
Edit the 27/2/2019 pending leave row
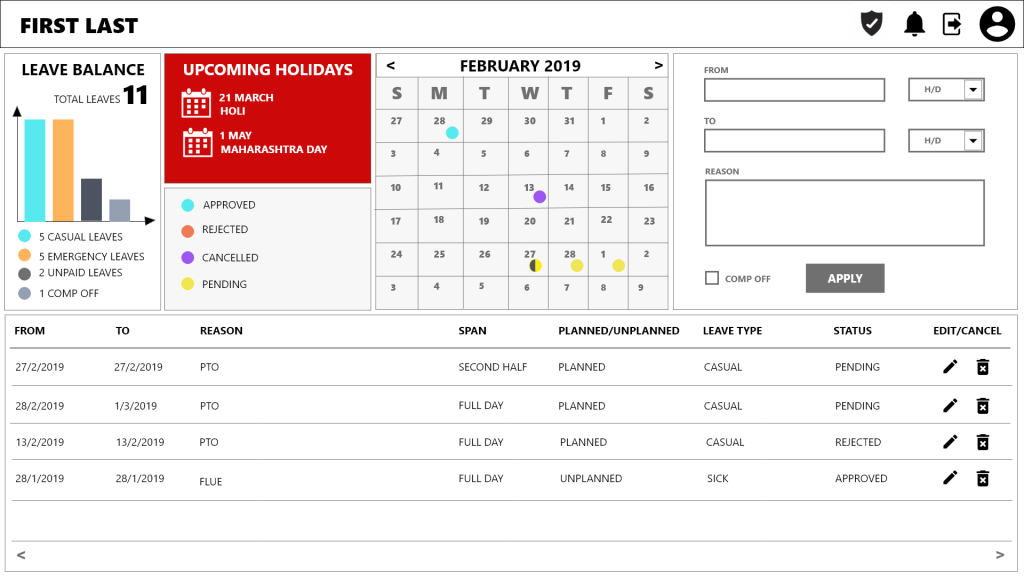pyautogui.click(x=950, y=367)
